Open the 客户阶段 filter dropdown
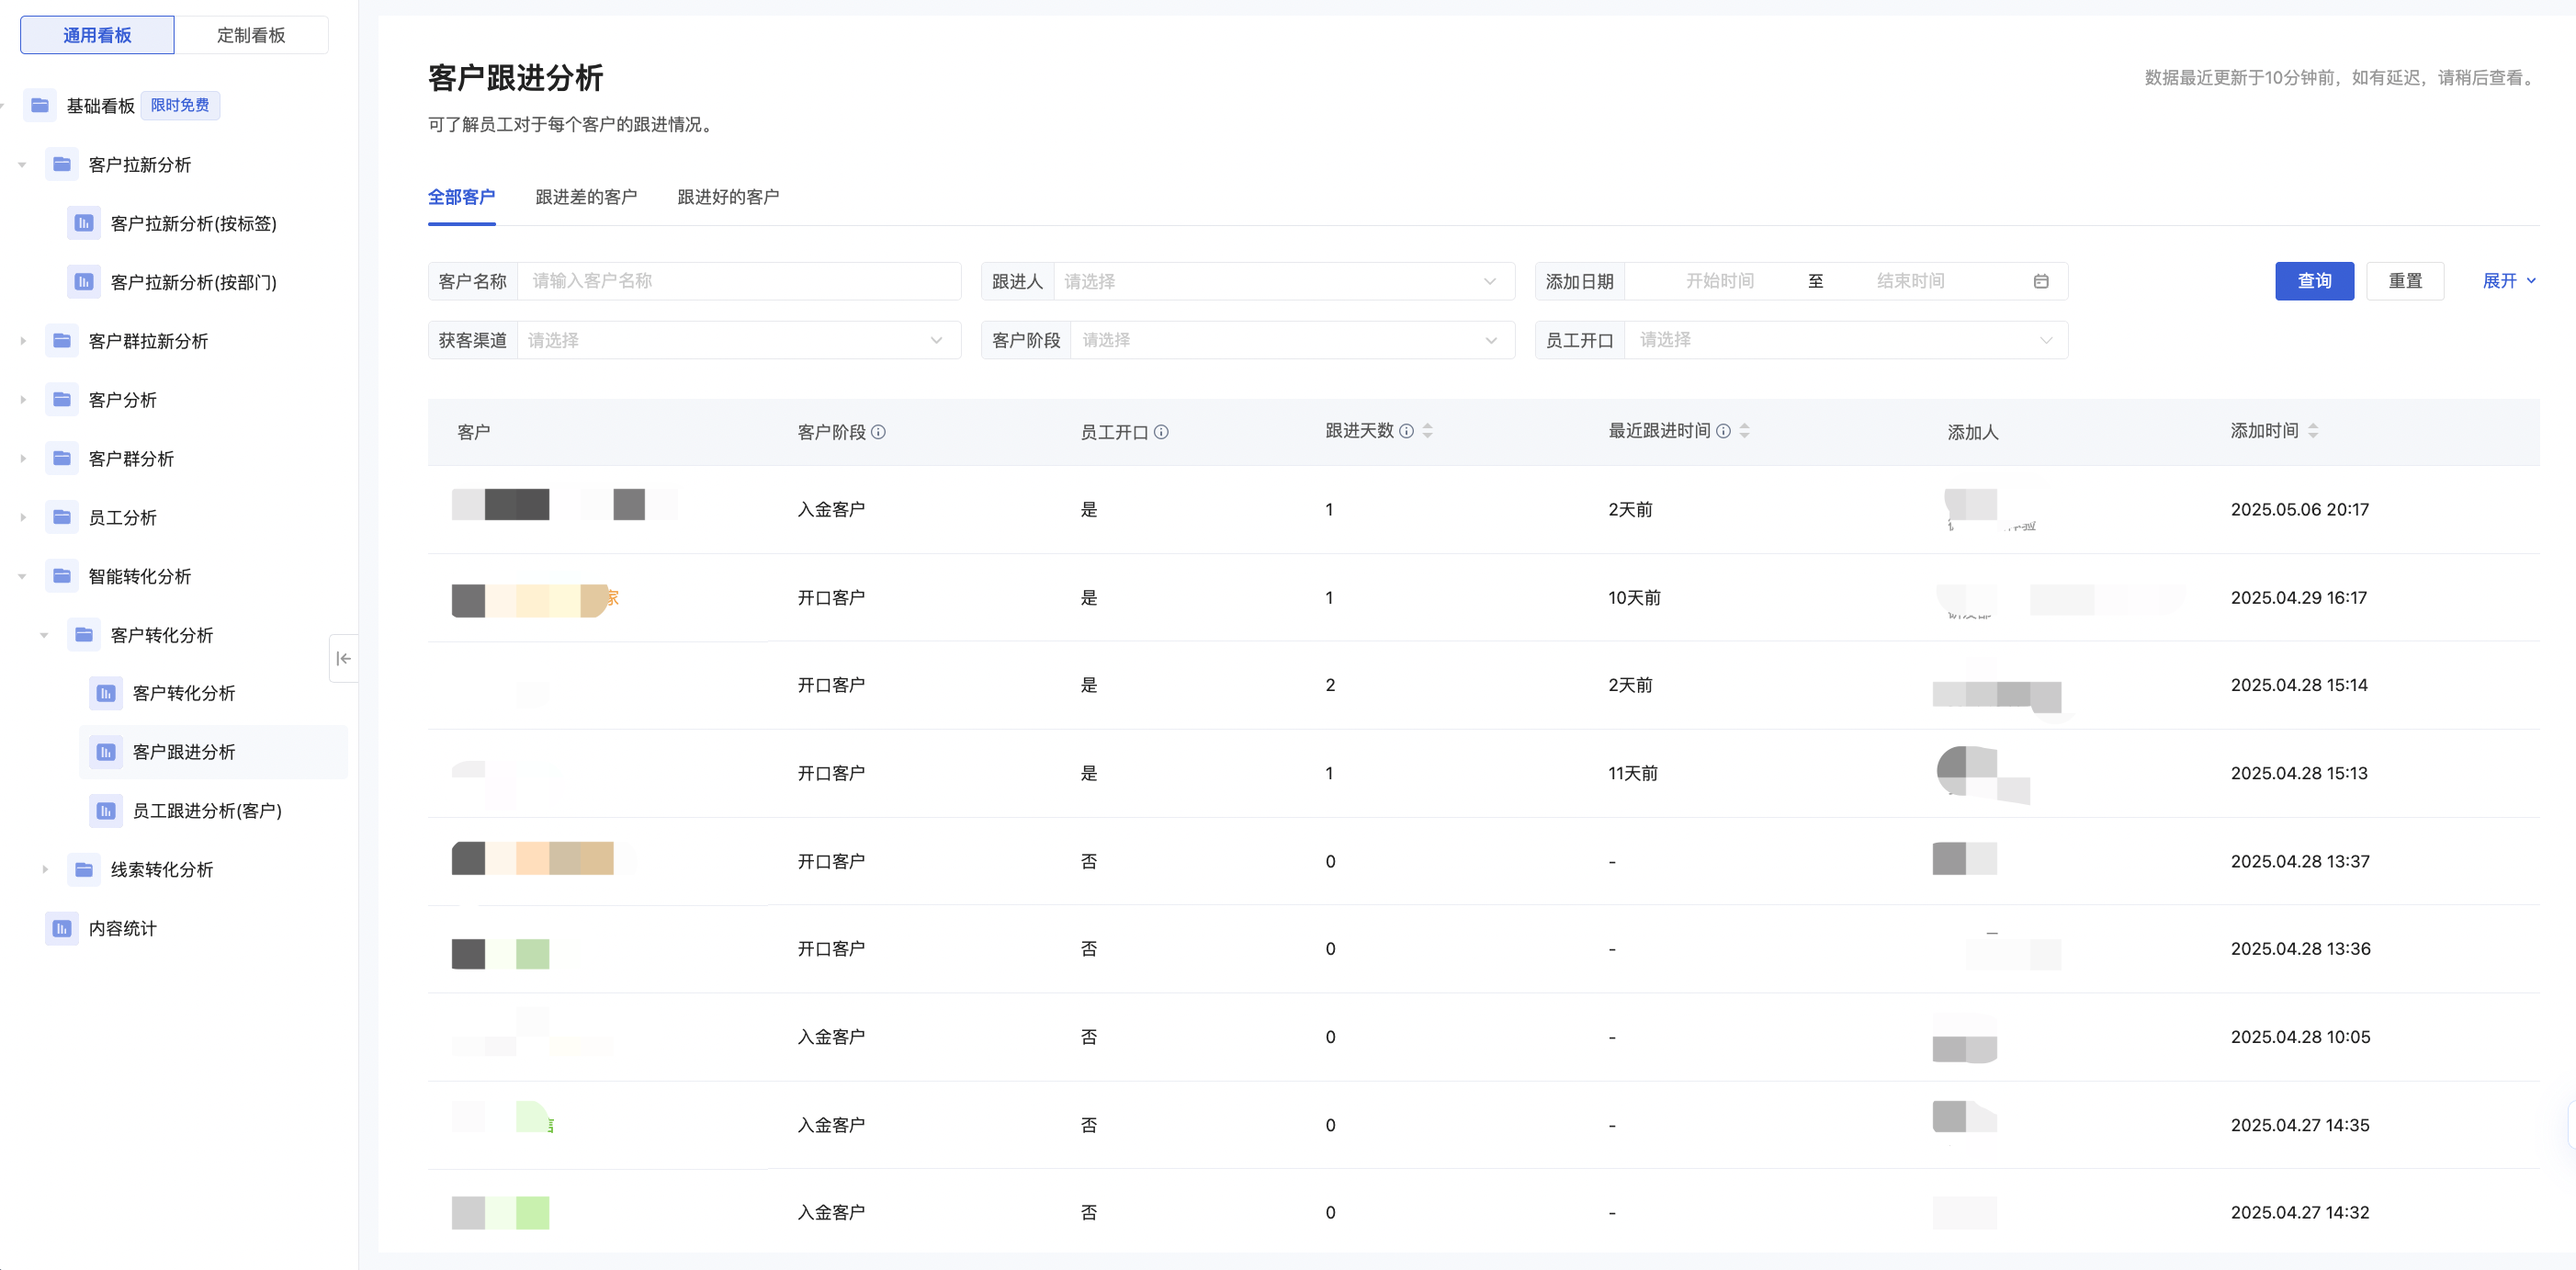Viewport: 2576px width, 1270px height. (1292, 340)
